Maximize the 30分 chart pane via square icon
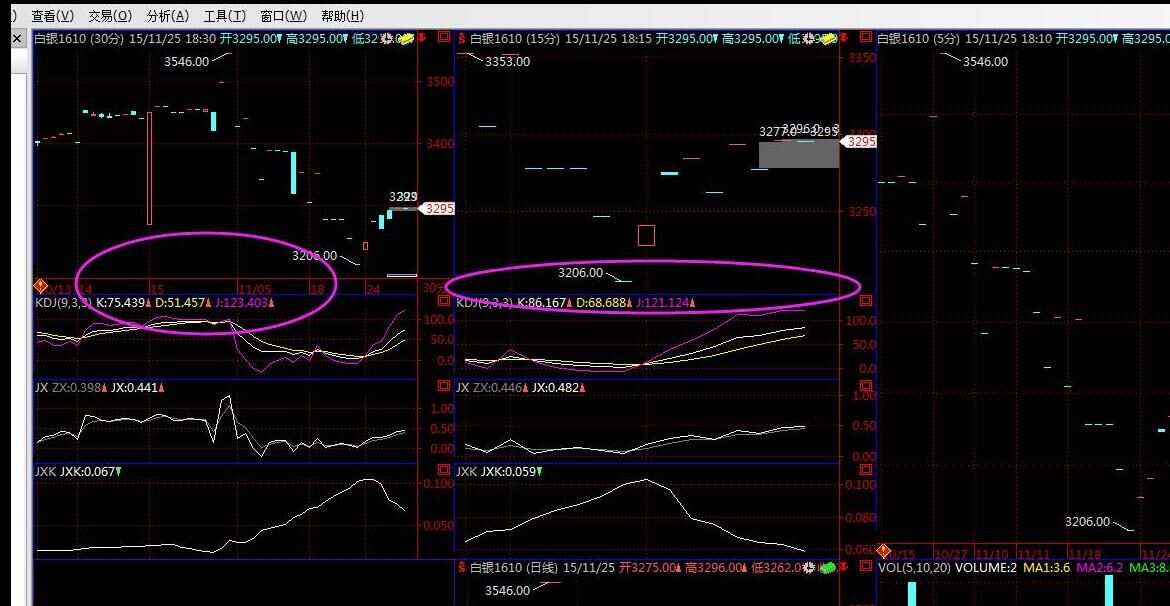 pyautogui.click(x=443, y=37)
